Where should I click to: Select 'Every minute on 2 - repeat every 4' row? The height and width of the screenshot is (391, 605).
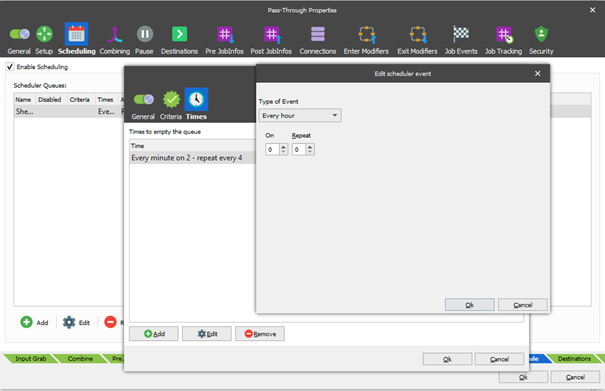[193, 158]
